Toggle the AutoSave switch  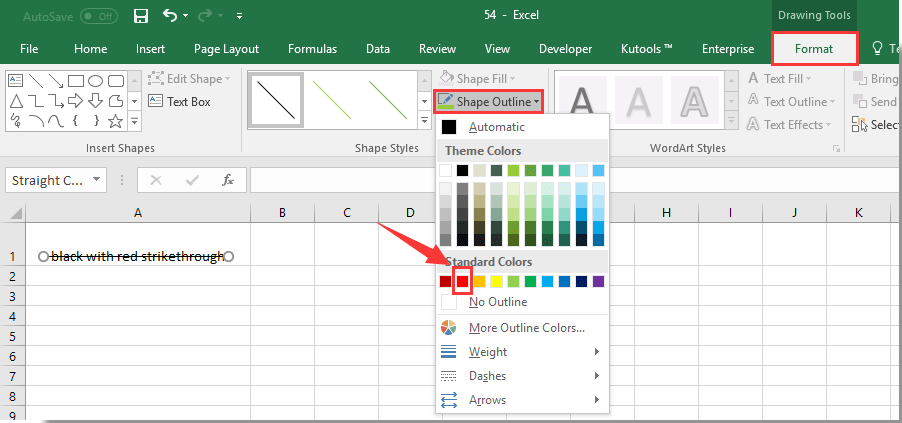pos(98,16)
